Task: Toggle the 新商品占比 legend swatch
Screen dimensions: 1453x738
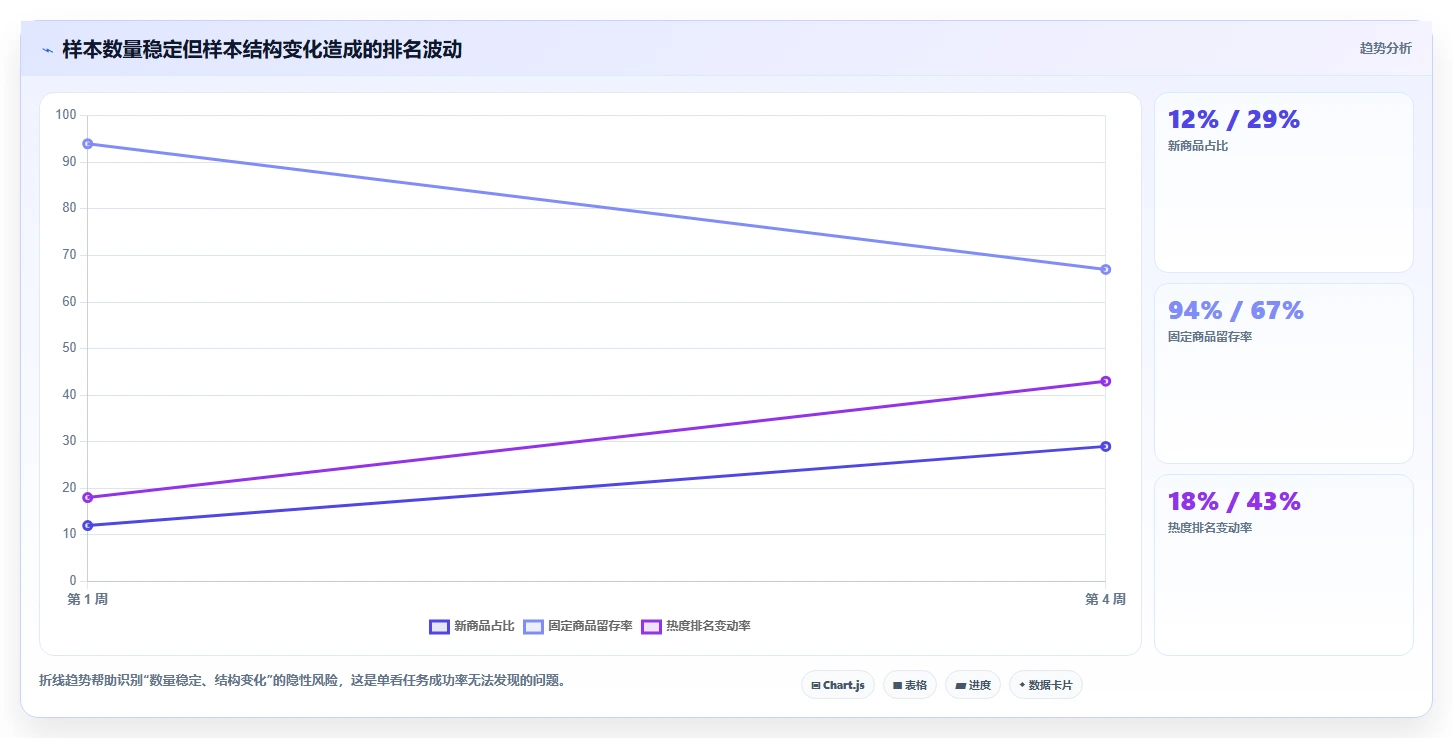Action: pos(439,626)
